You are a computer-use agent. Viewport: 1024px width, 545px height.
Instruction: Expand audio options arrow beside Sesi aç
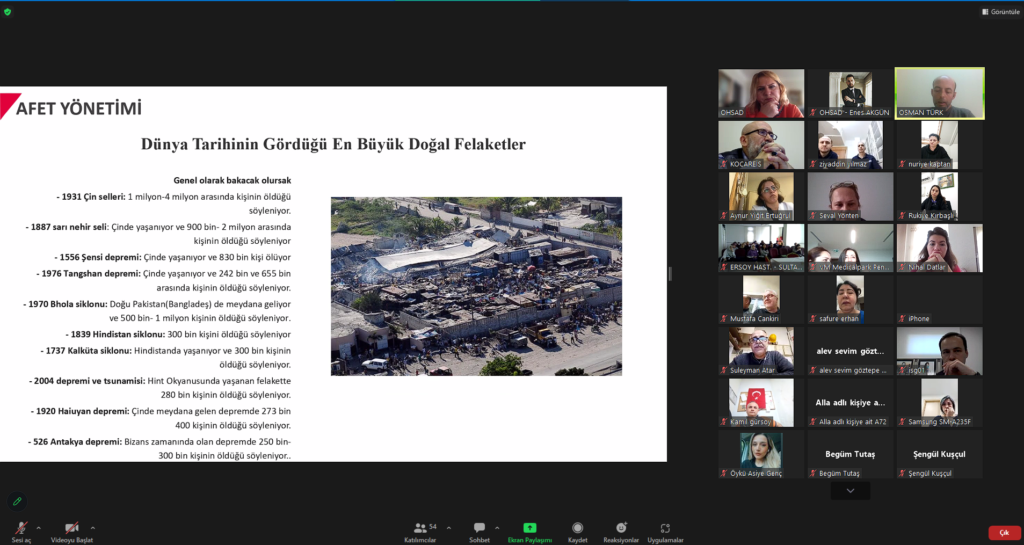pyautogui.click(x=39, y=527)
